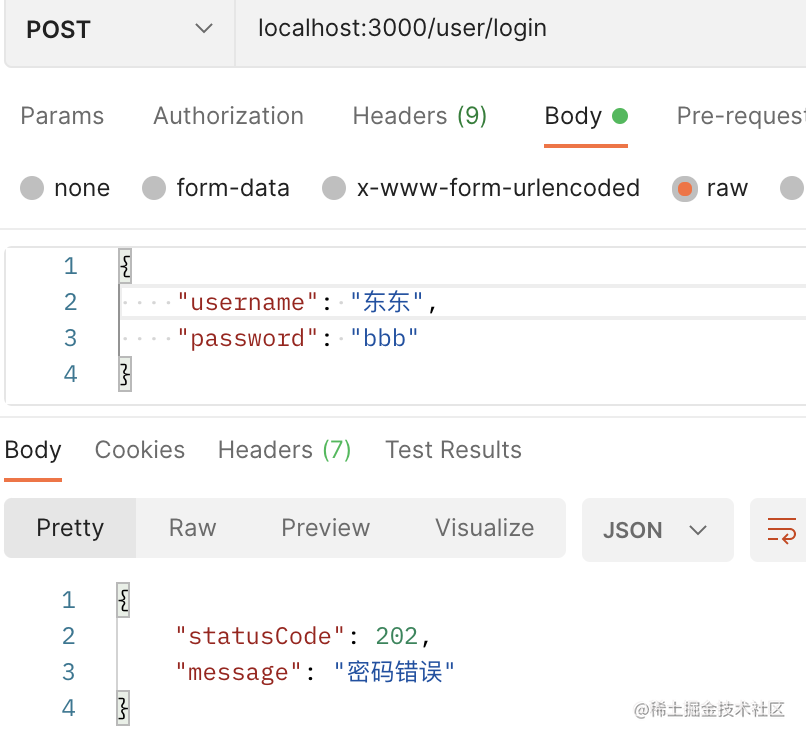Go to request Headers (9) tab

click(419, 116)
